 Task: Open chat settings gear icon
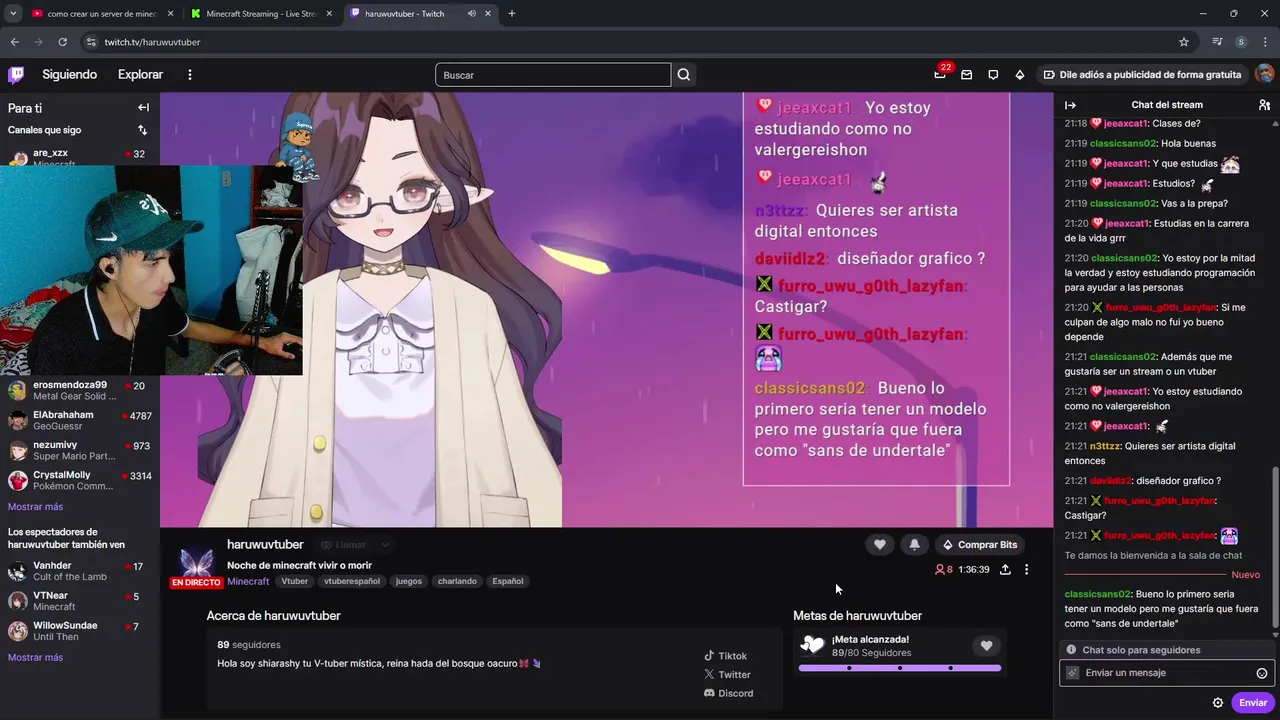pos(1218,703)
